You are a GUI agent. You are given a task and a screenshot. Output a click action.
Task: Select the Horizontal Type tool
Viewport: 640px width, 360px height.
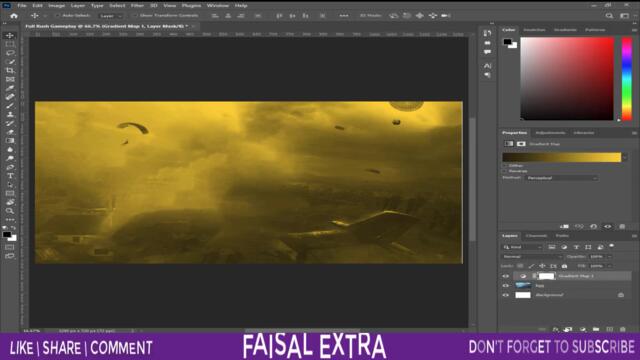pyautogui.click(x=10, y=176)
